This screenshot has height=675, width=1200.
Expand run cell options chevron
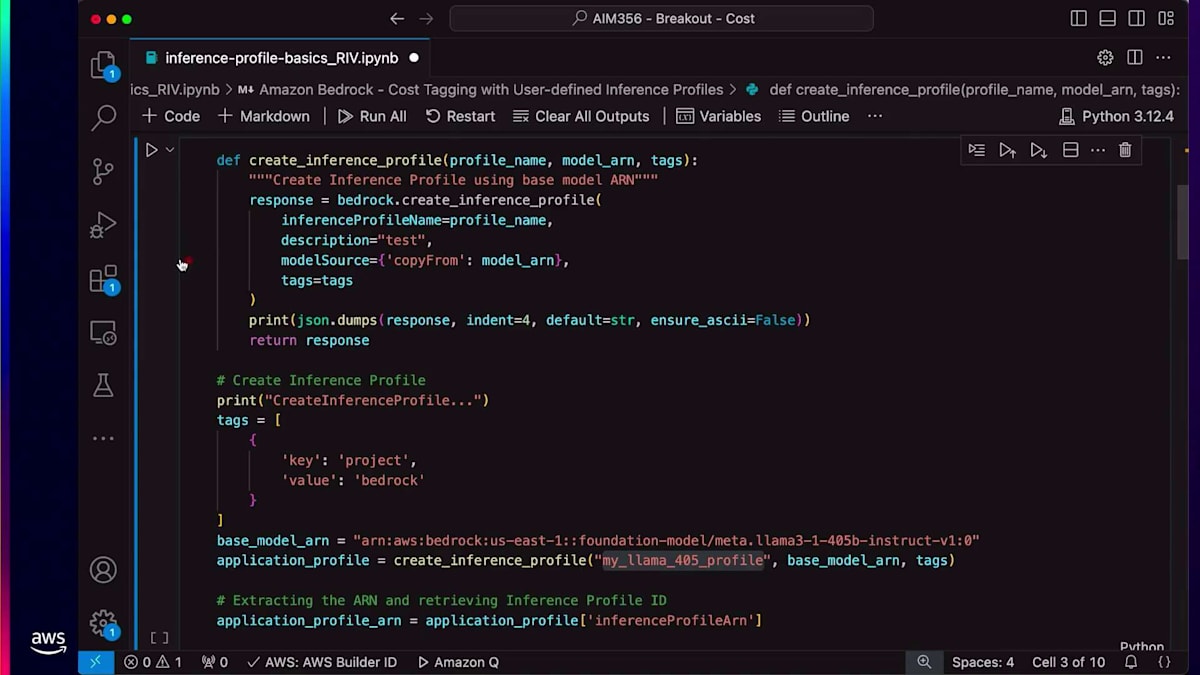coord(170,150)
